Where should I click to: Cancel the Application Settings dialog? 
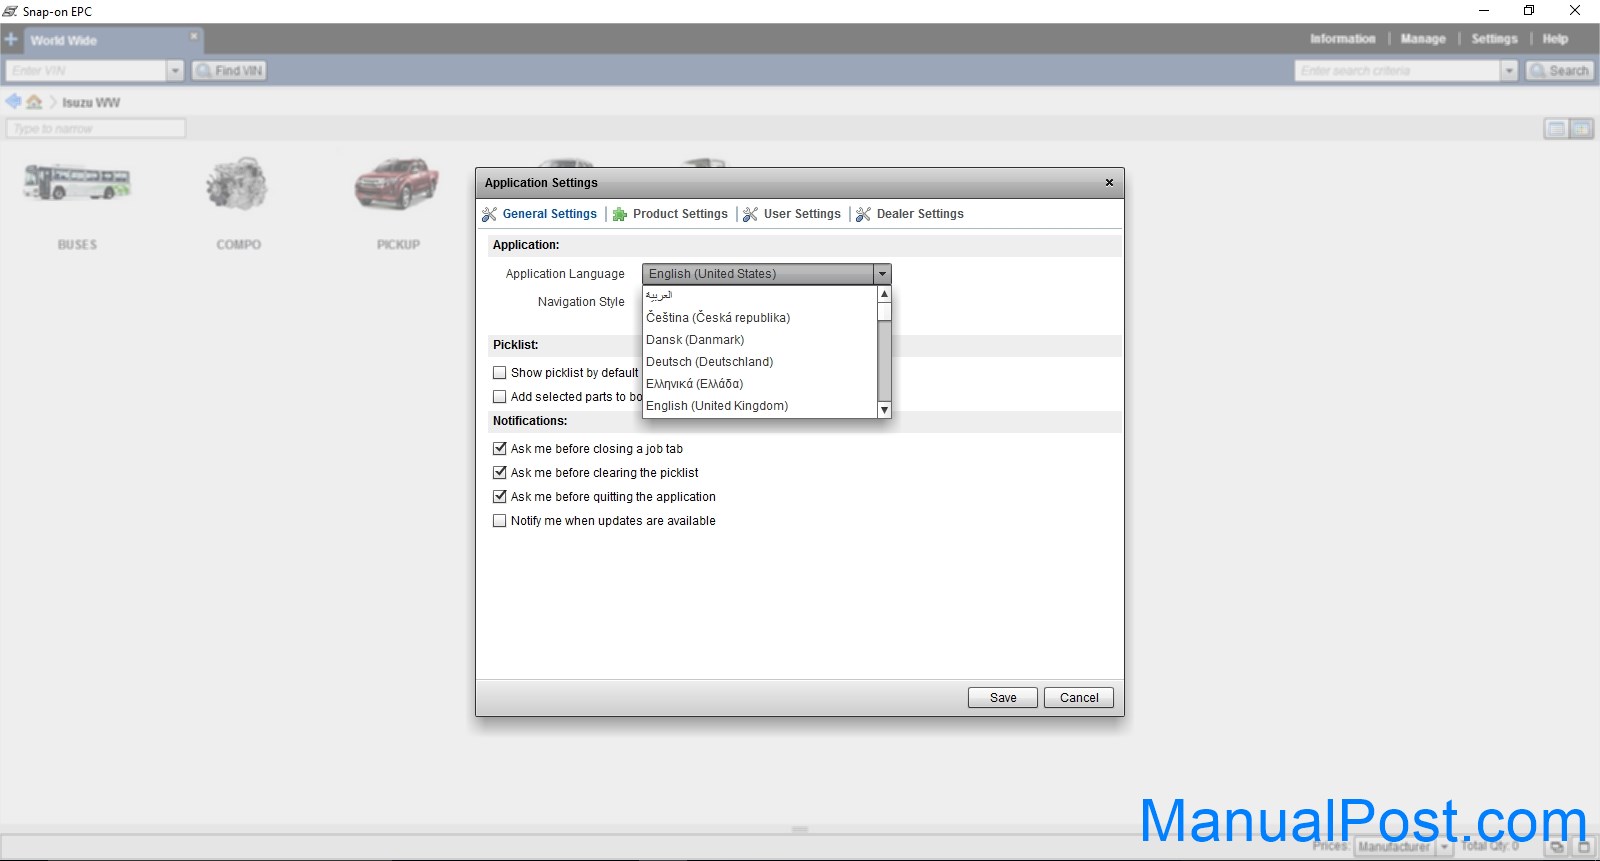coord(1079,698)
